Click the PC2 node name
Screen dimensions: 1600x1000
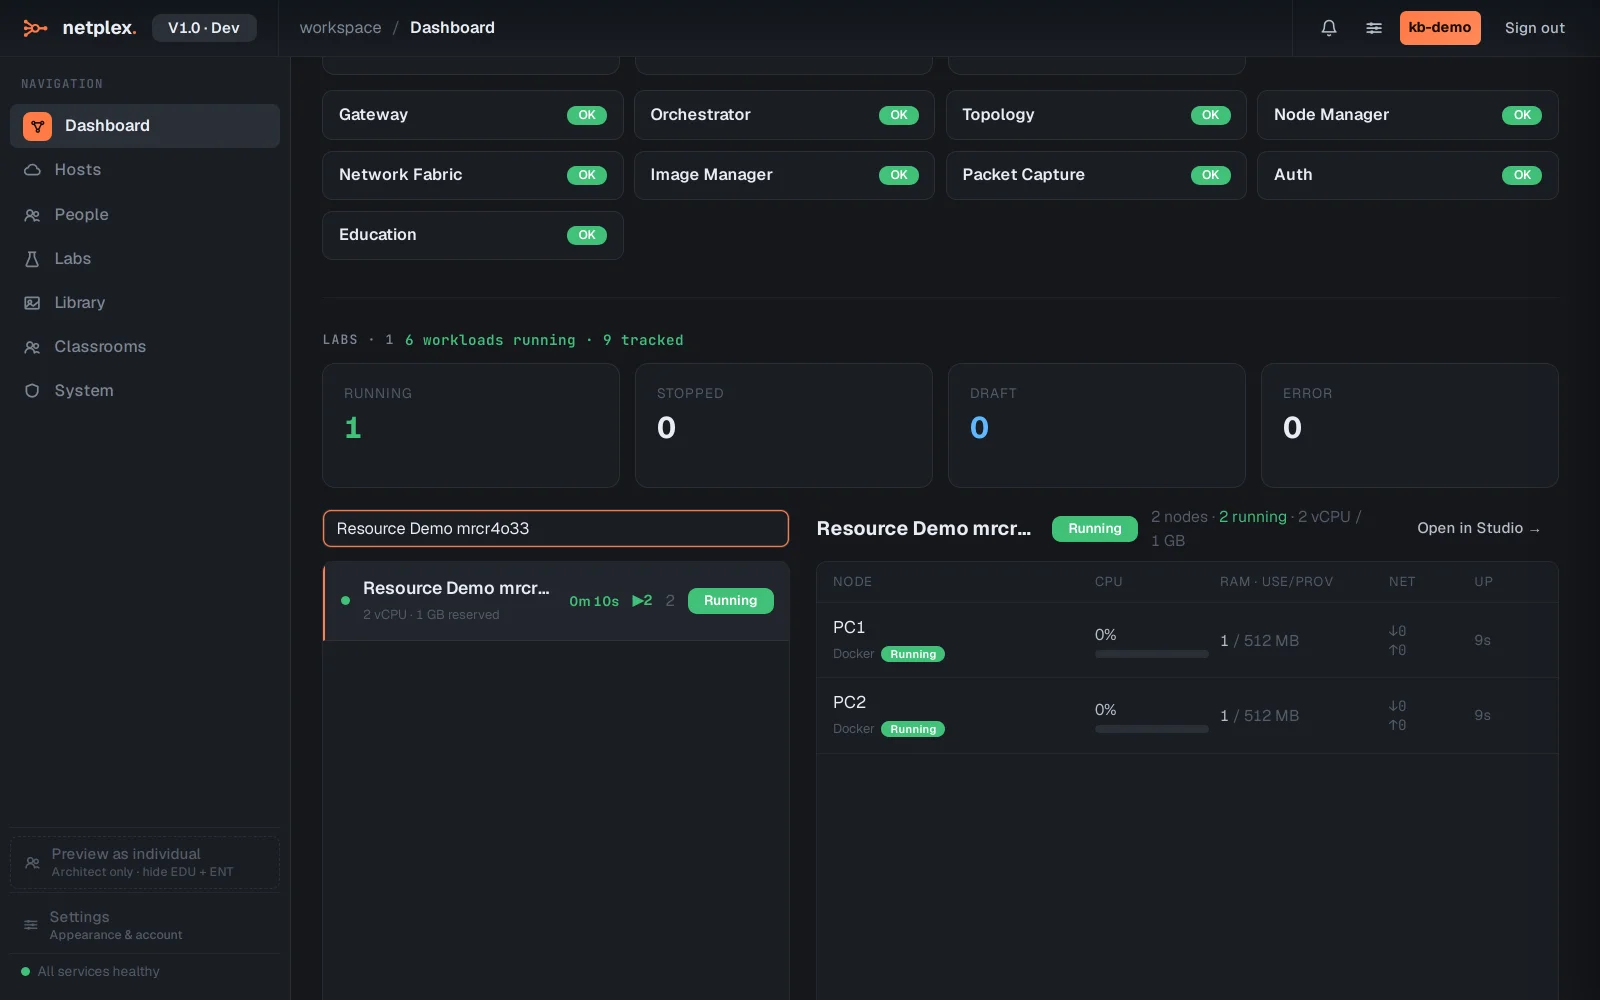tap(849, 702)
